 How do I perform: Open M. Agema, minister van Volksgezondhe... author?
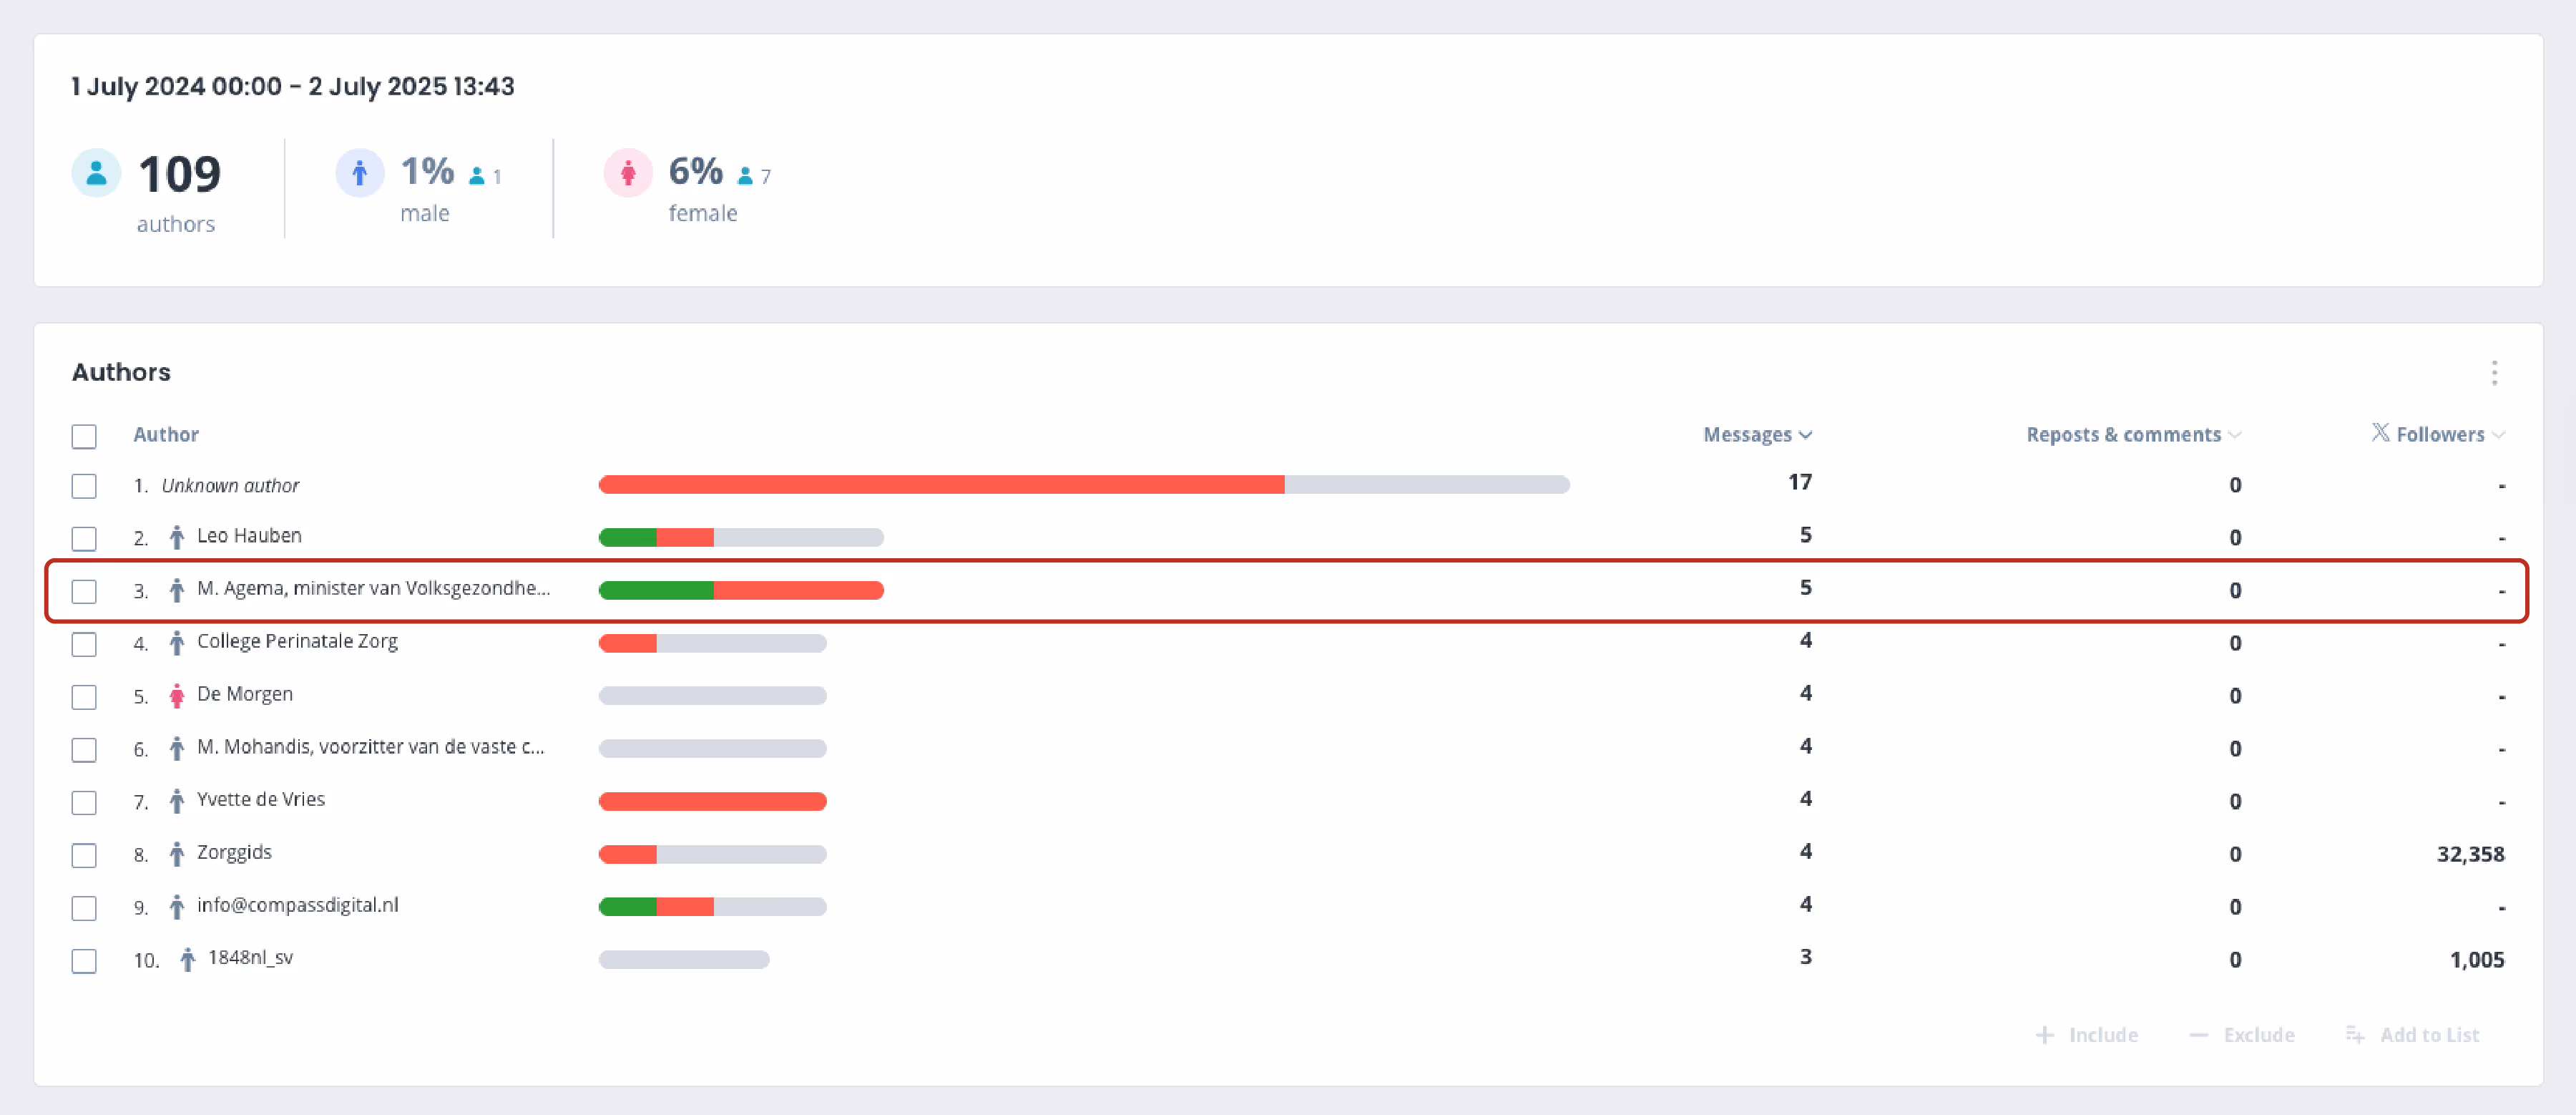coord(373,589)
